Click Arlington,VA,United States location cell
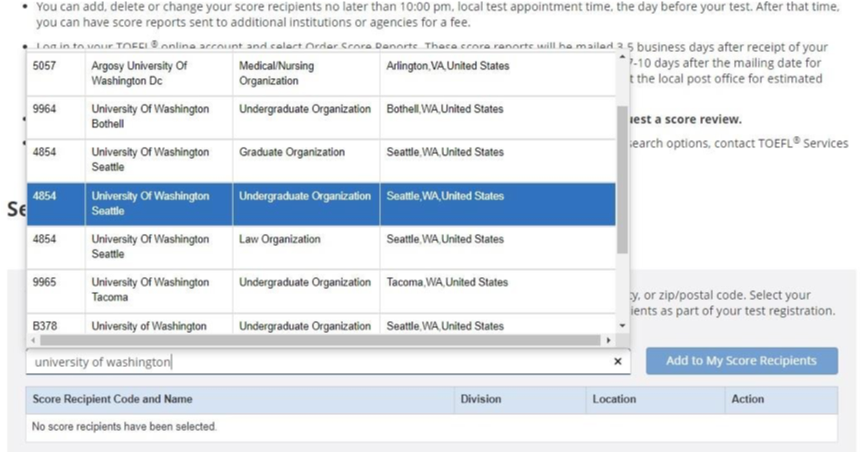 [498, 74]
